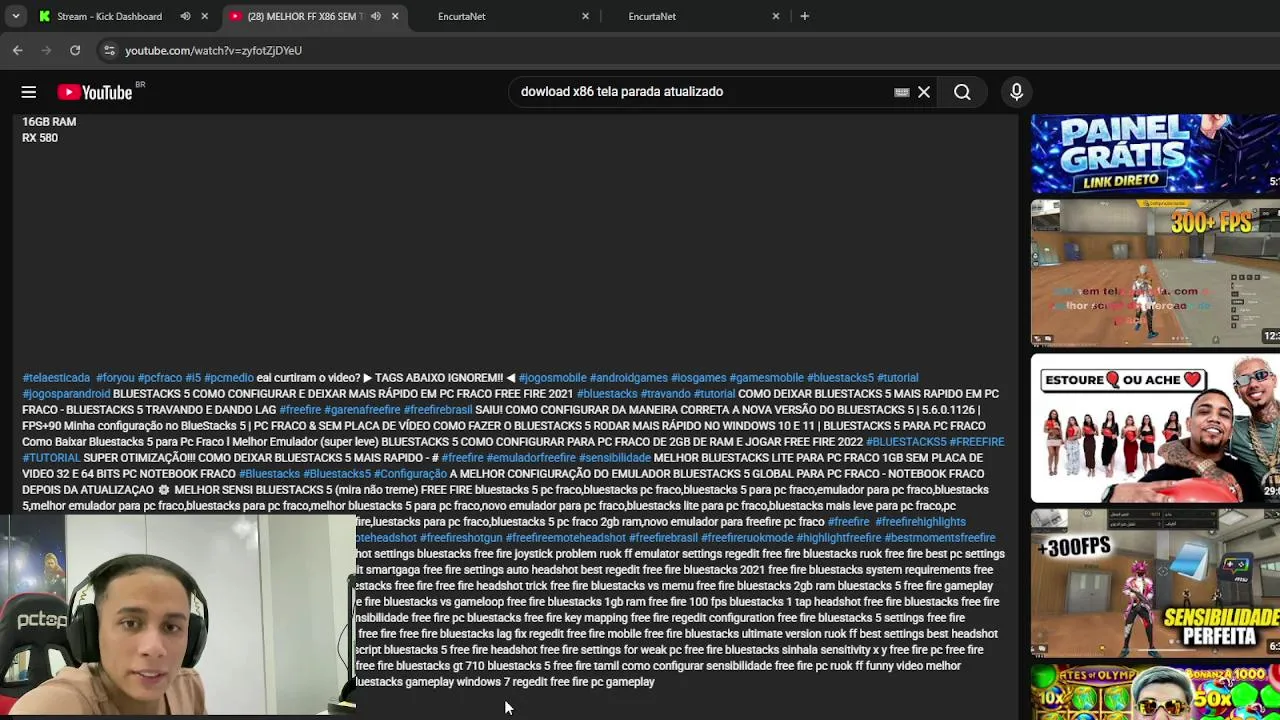Open #sensibilidade hashtag link
This screenshot has height=720, width=1280.
point(615,458)
